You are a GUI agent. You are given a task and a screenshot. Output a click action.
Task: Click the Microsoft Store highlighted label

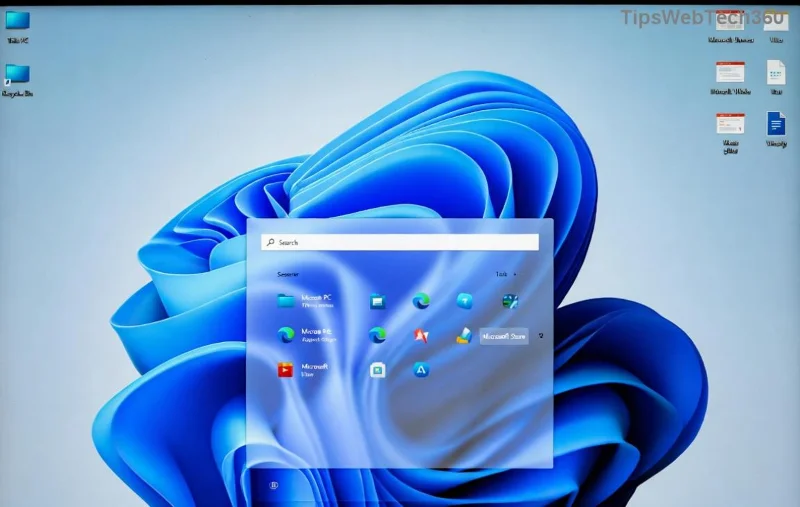pyautogui.click(x=504, y=337)
